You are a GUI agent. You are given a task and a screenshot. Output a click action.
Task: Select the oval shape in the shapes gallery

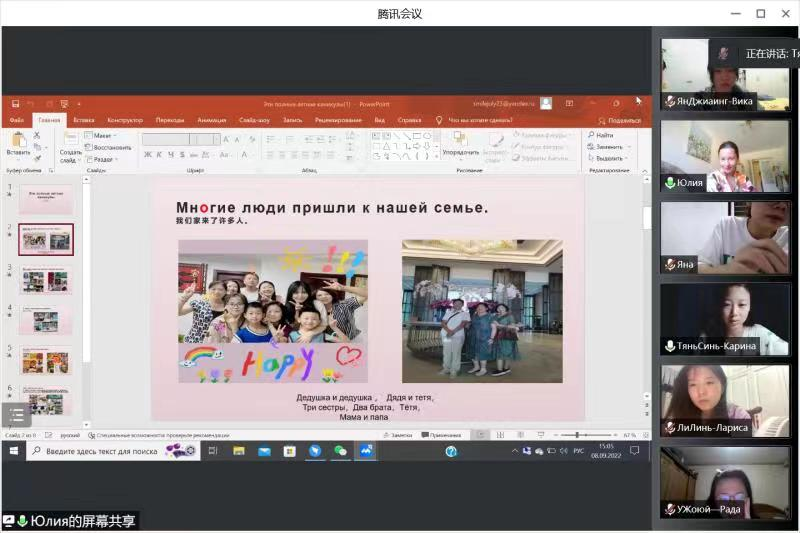[x=427, y=136]
